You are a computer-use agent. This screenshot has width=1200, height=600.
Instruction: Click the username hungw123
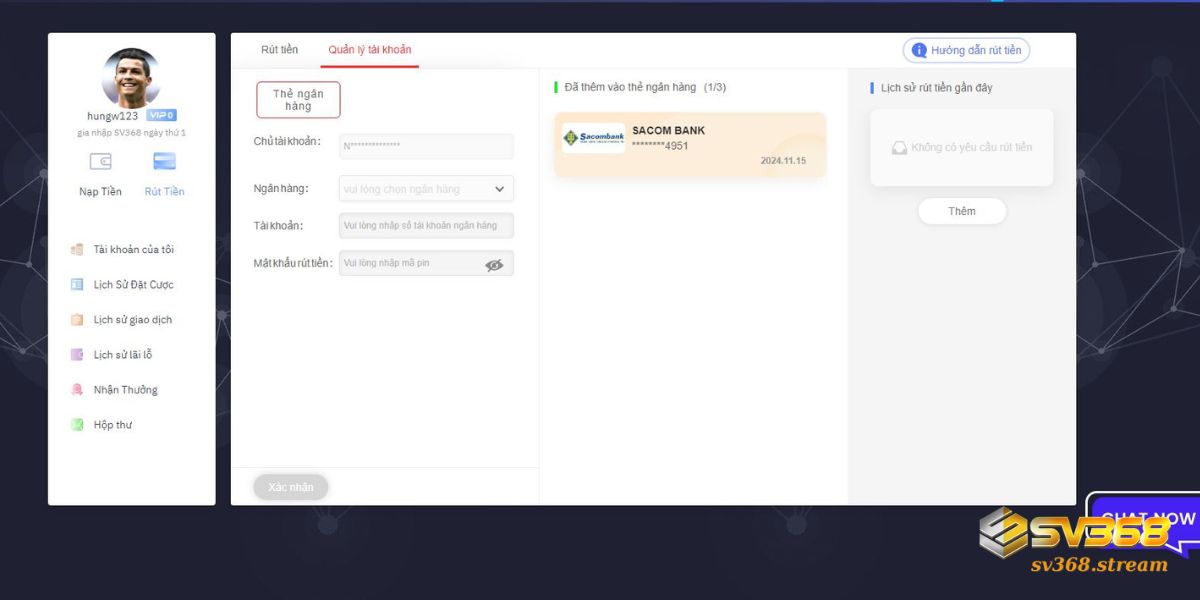113,116
